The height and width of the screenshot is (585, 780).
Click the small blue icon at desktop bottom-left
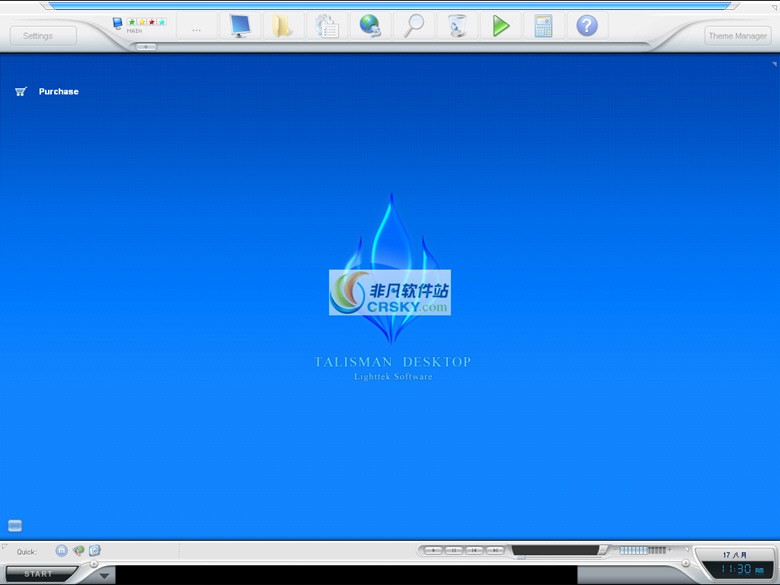pos(15,526)
